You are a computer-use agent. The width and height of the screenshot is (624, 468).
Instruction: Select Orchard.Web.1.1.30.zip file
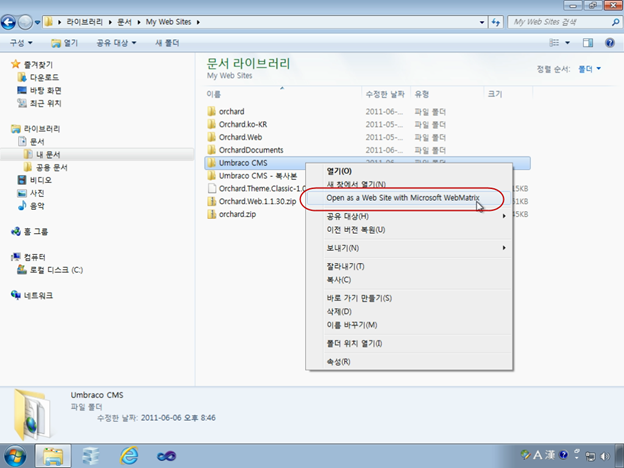(x=257, y=201)
